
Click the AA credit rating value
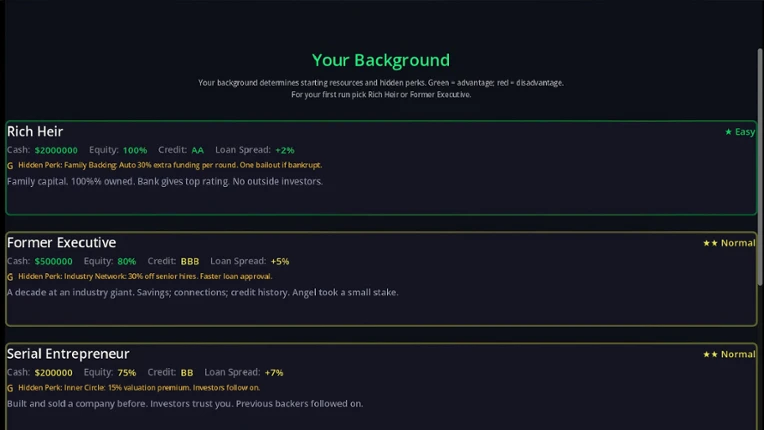(197, 150)
